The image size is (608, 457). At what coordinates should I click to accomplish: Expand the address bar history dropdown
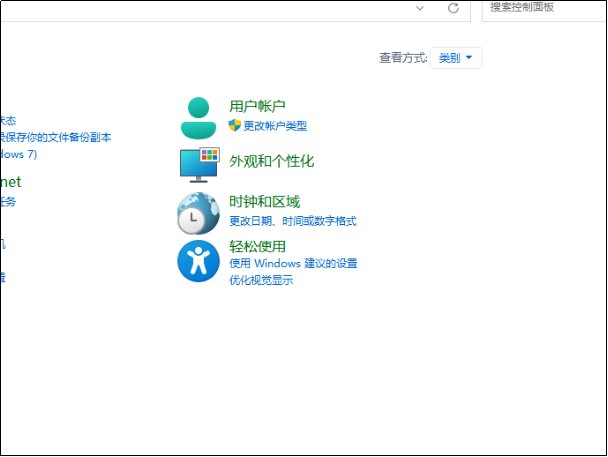pyautogui.click(x=420, y=8)
